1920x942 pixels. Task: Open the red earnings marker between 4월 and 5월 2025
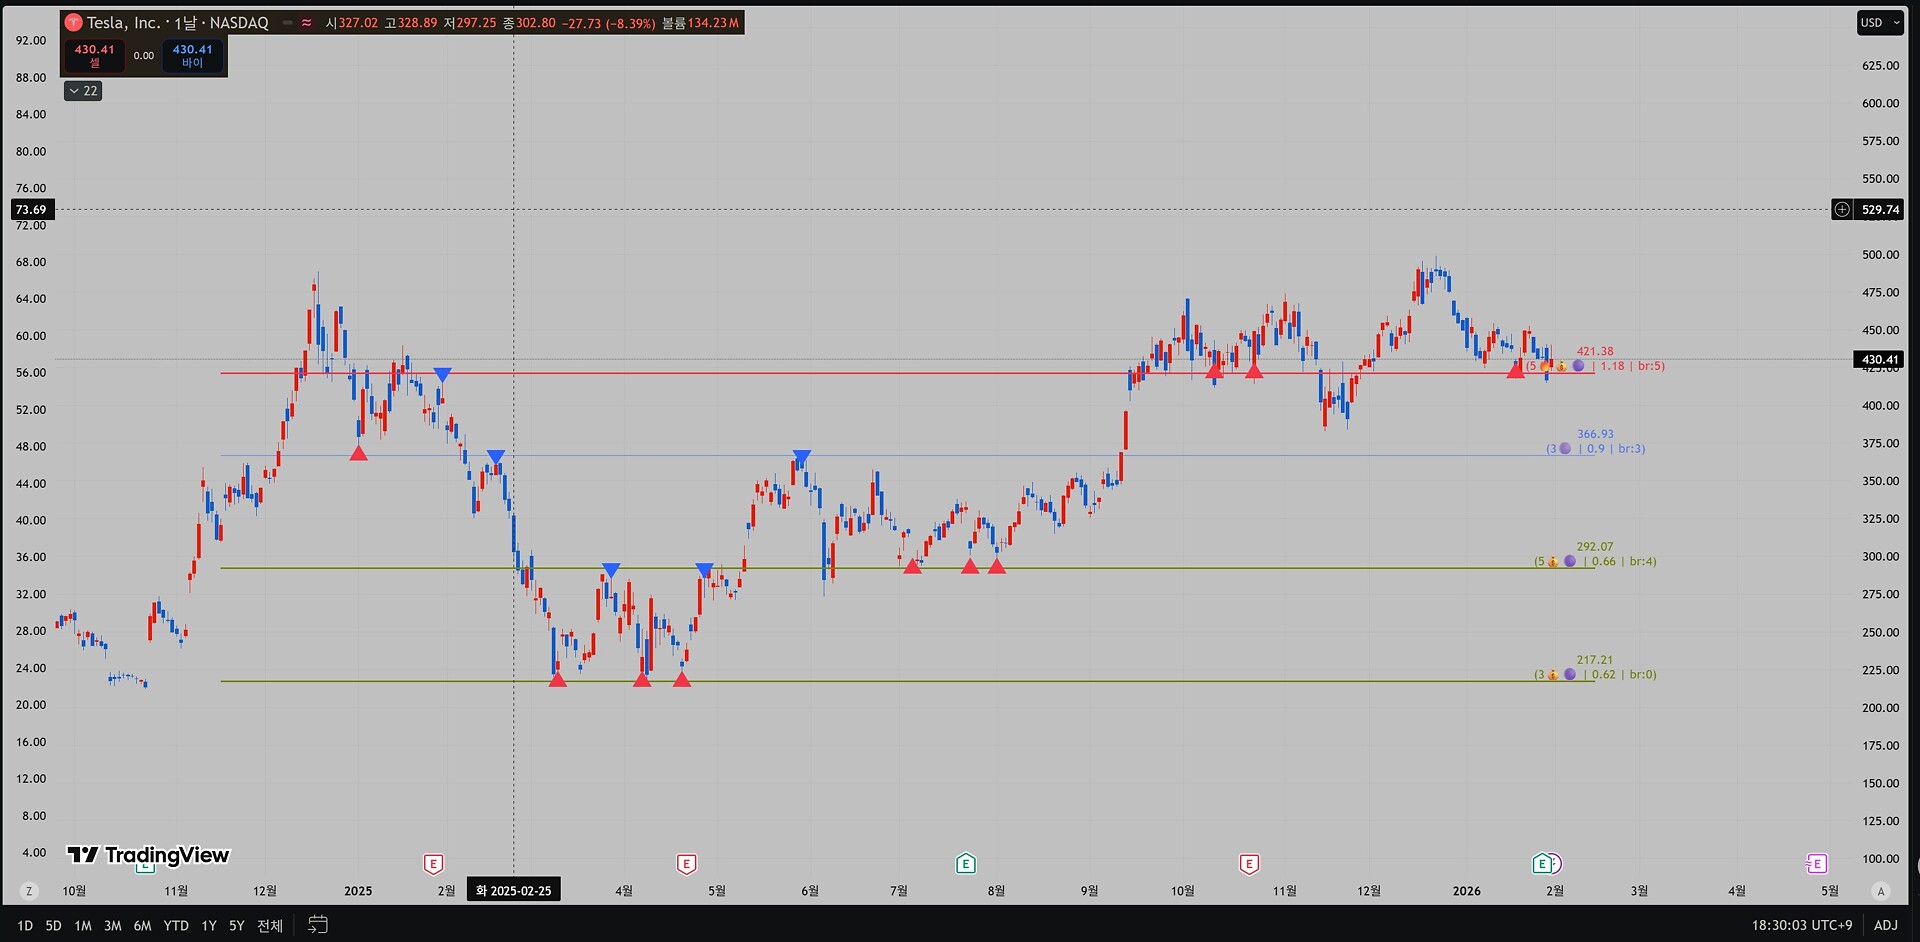(686, 863)
